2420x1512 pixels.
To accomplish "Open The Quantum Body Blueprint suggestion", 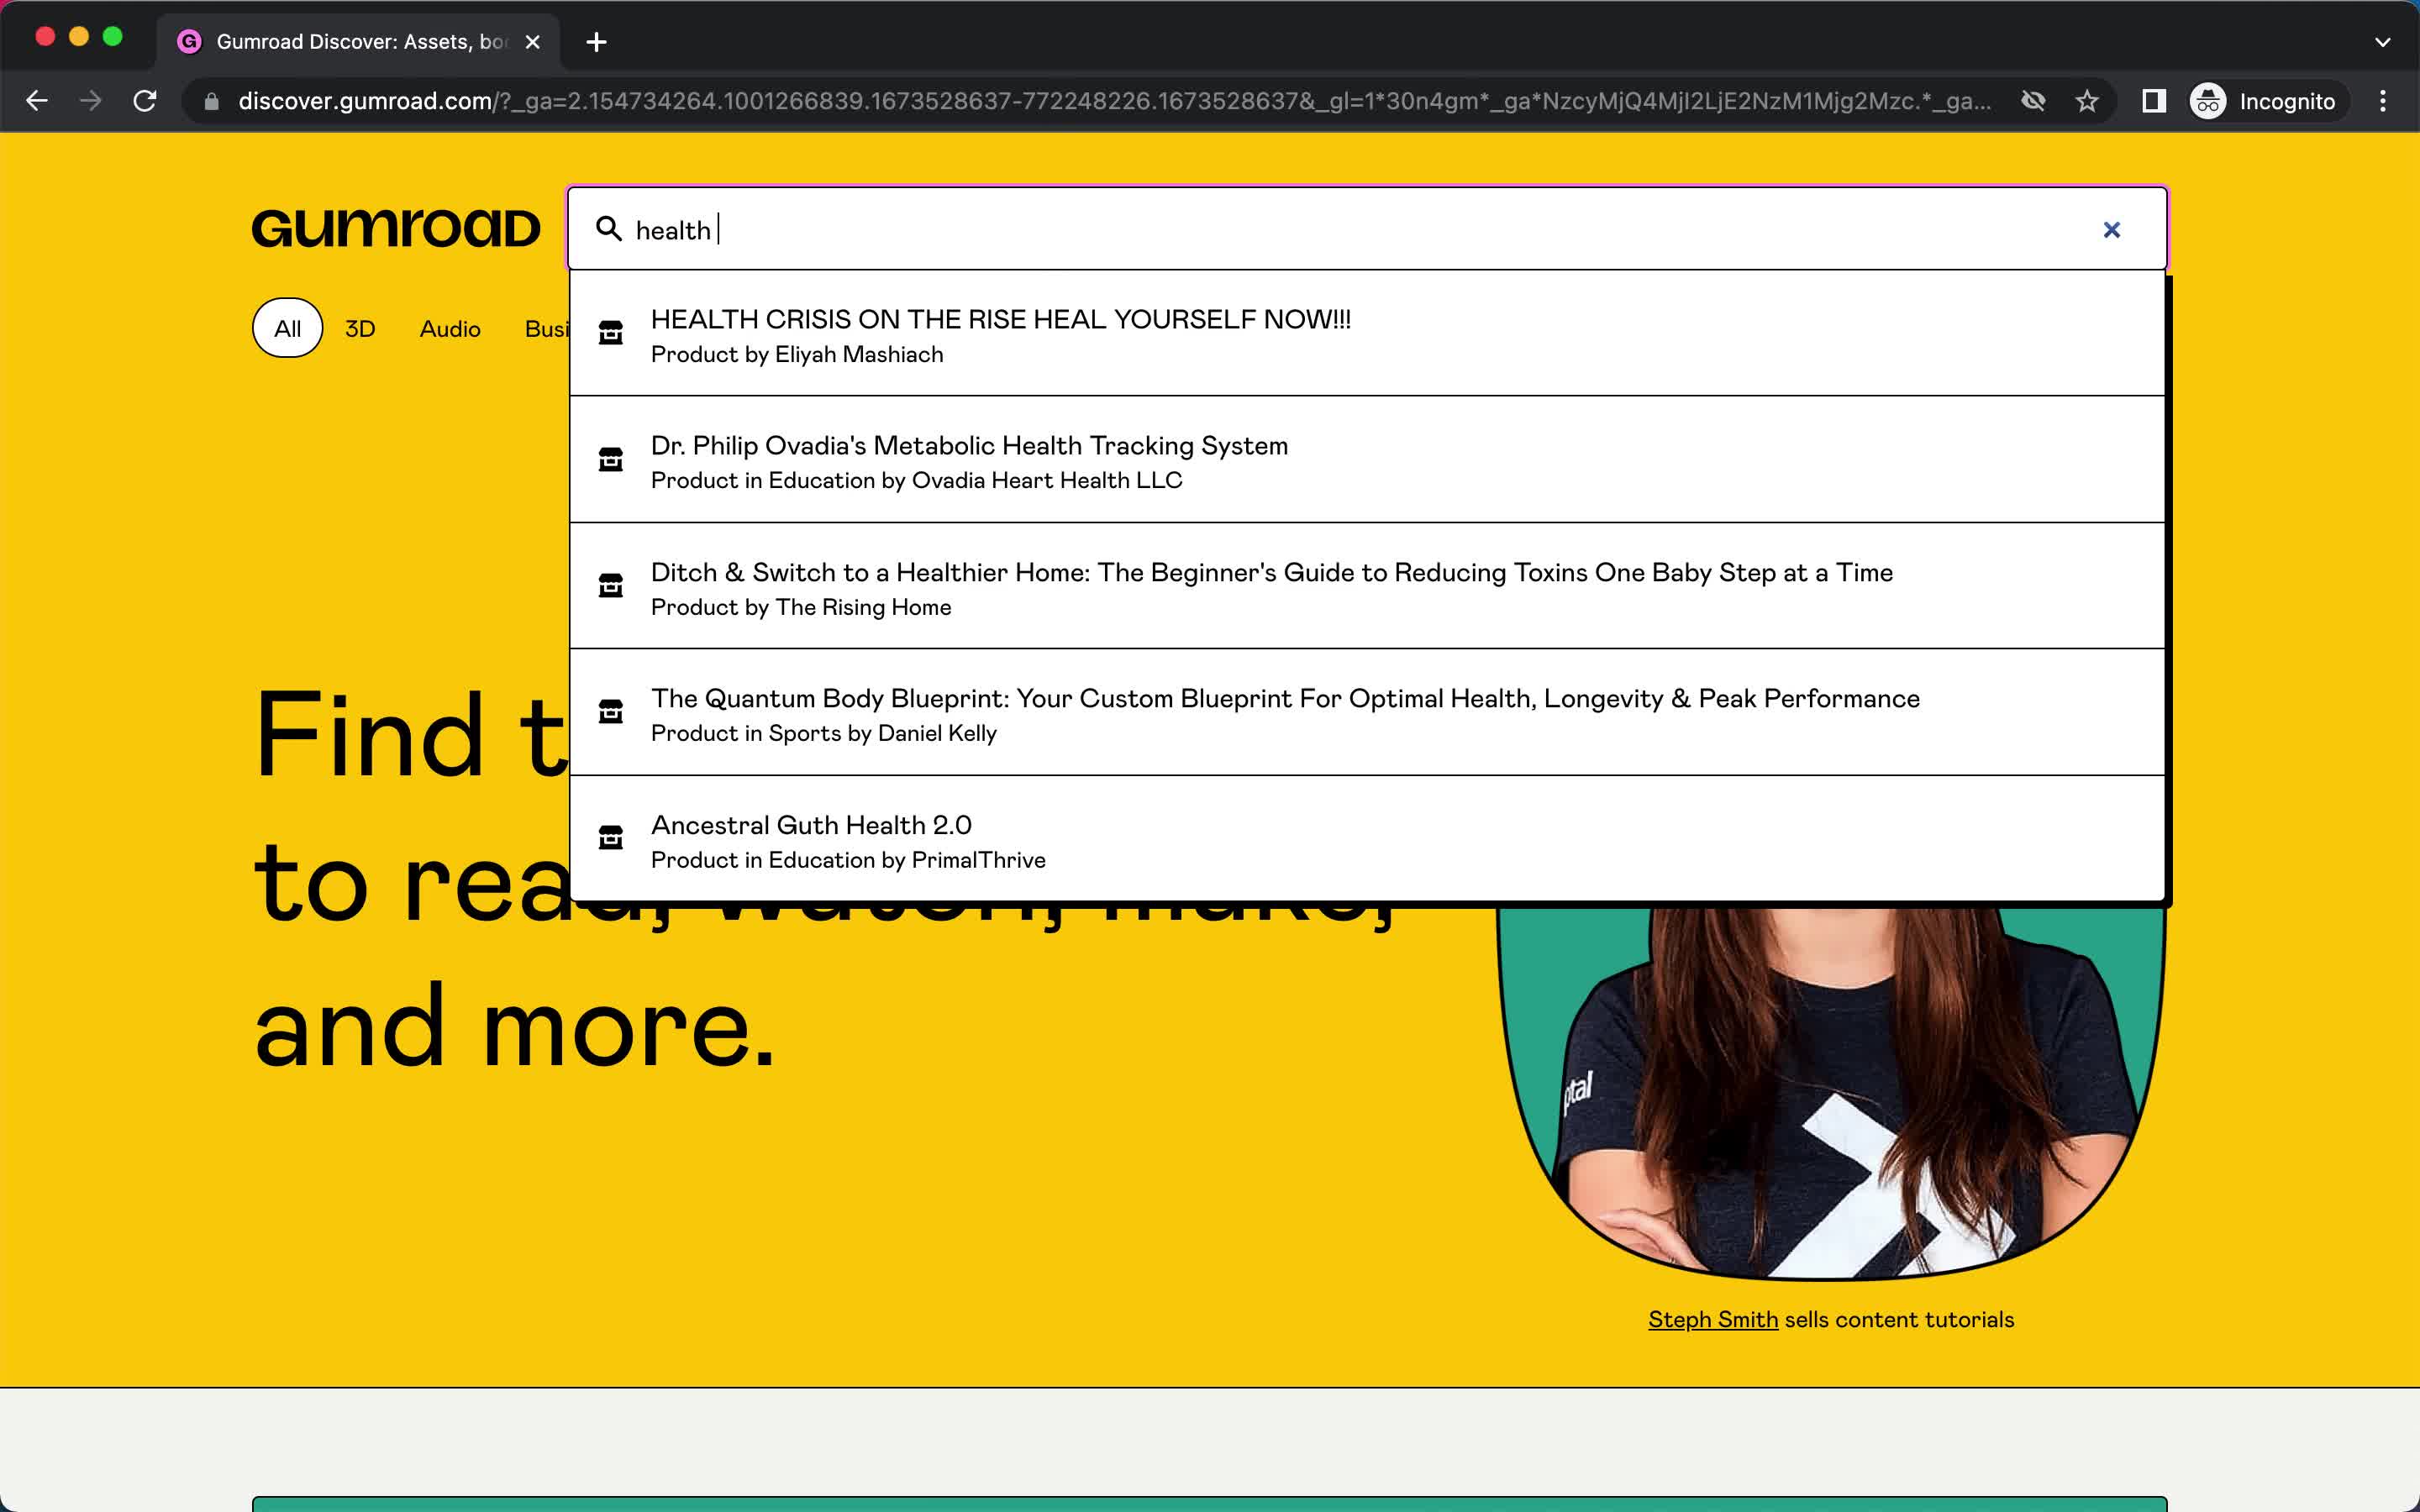I will click(1367, 713).
